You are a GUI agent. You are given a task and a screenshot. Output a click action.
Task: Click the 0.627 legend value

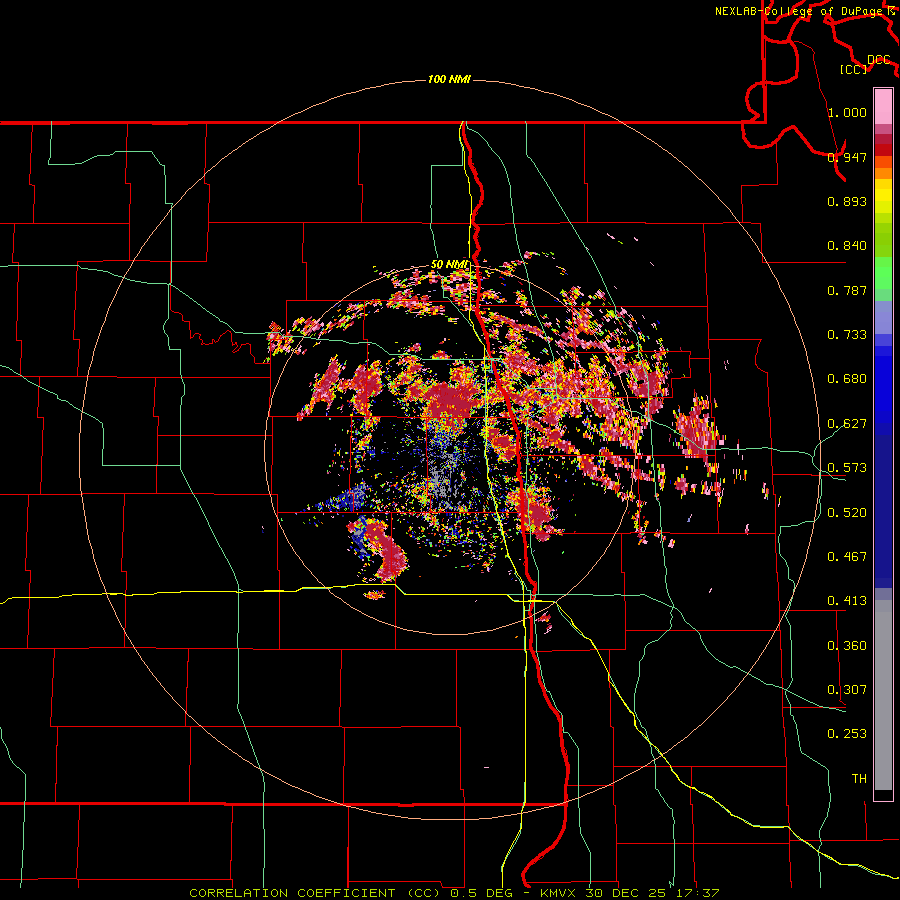point(847,424)
